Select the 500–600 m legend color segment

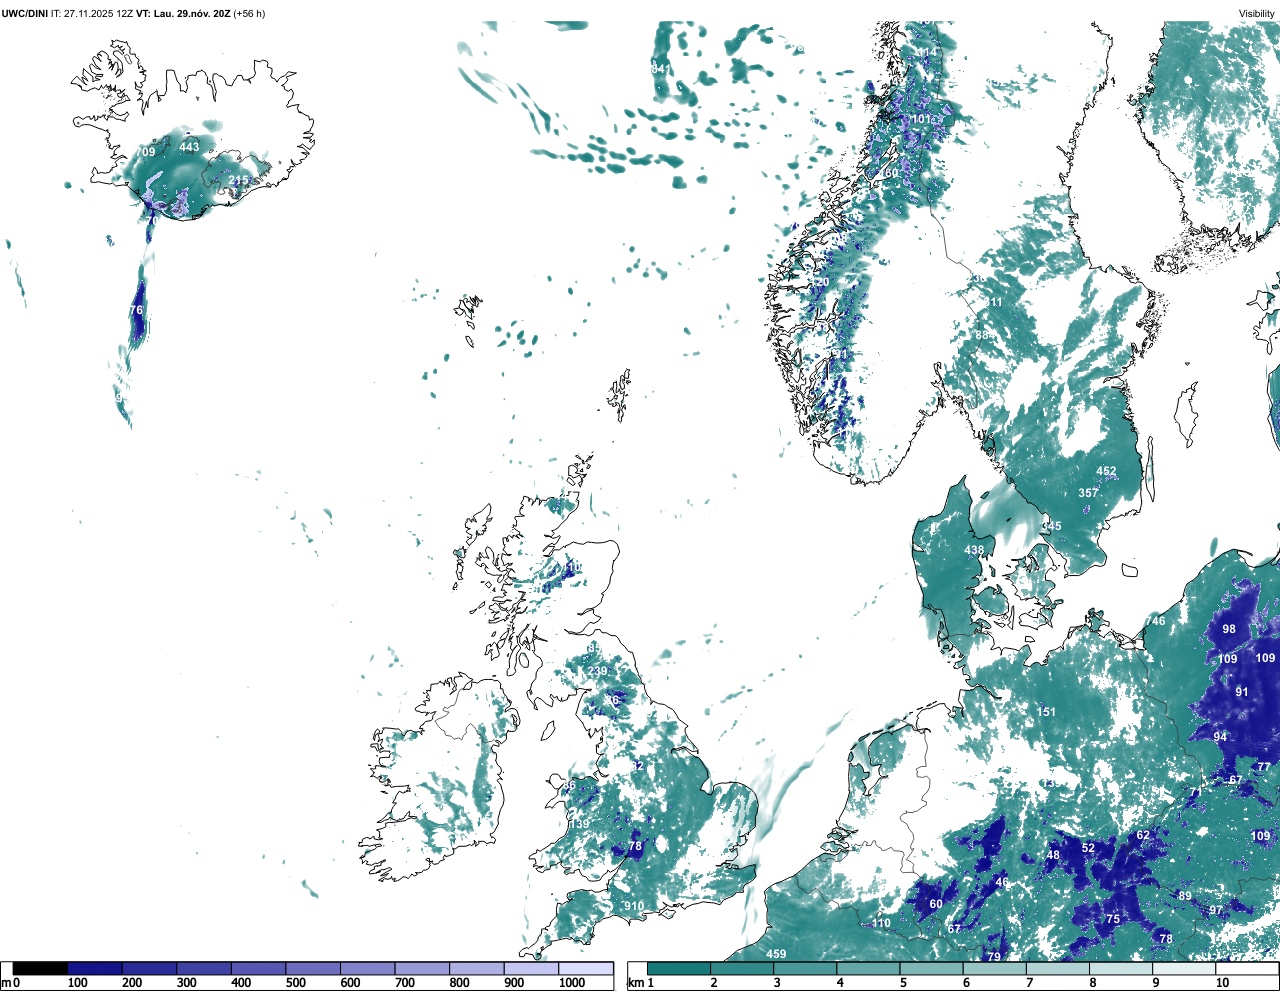(x=313, y=969)
